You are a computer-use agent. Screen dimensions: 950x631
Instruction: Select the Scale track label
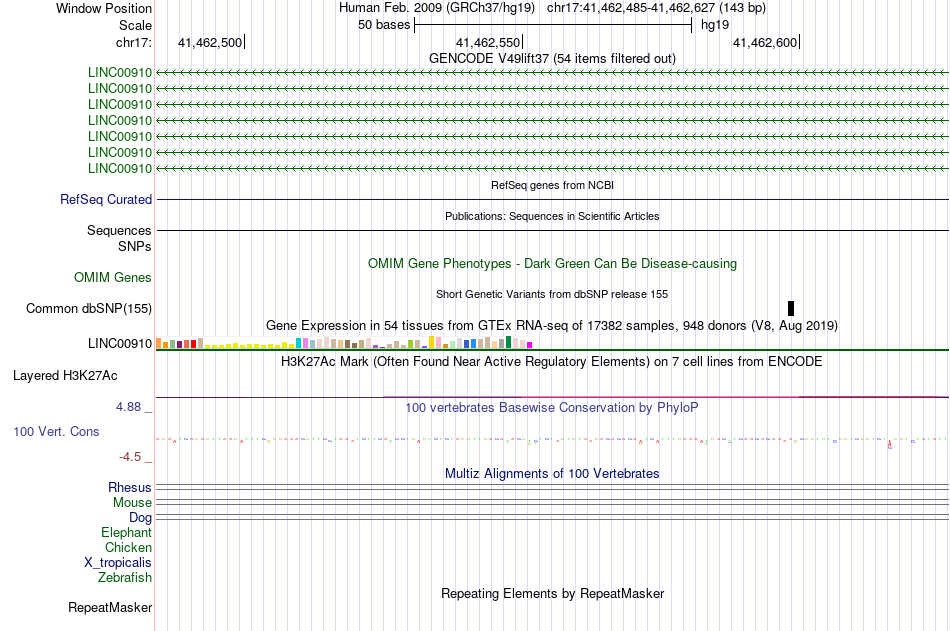(x=135, y=25)
